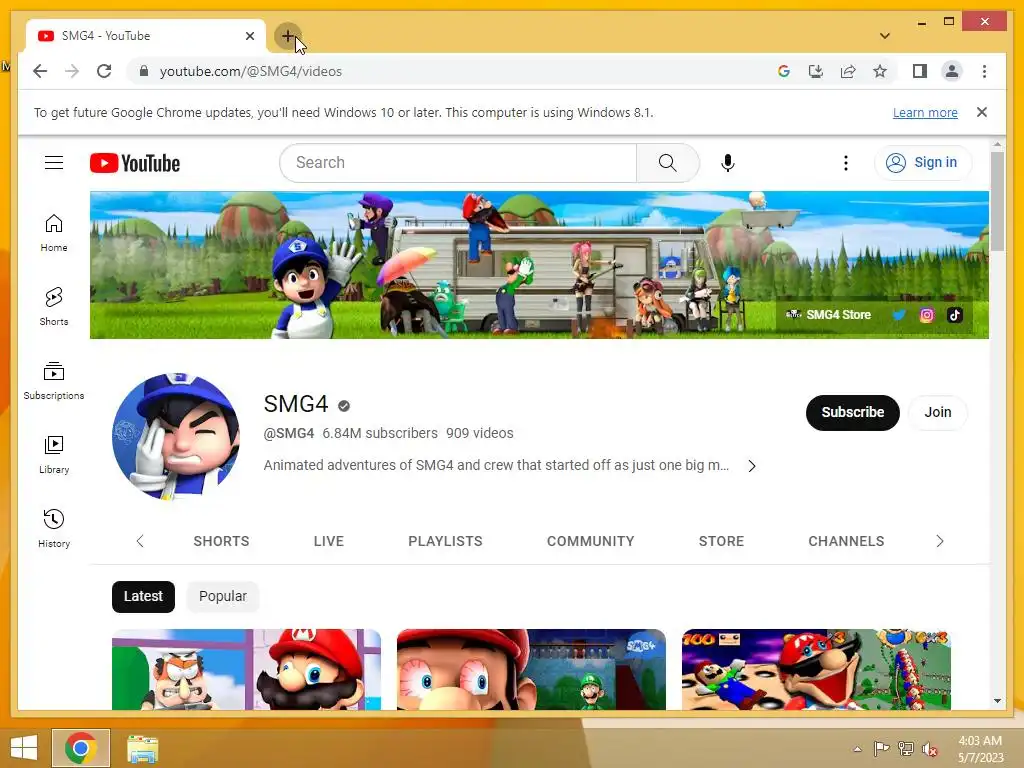Click the Install app icon in address bar
Screen dimensions: 1024x768
[816, 71]
